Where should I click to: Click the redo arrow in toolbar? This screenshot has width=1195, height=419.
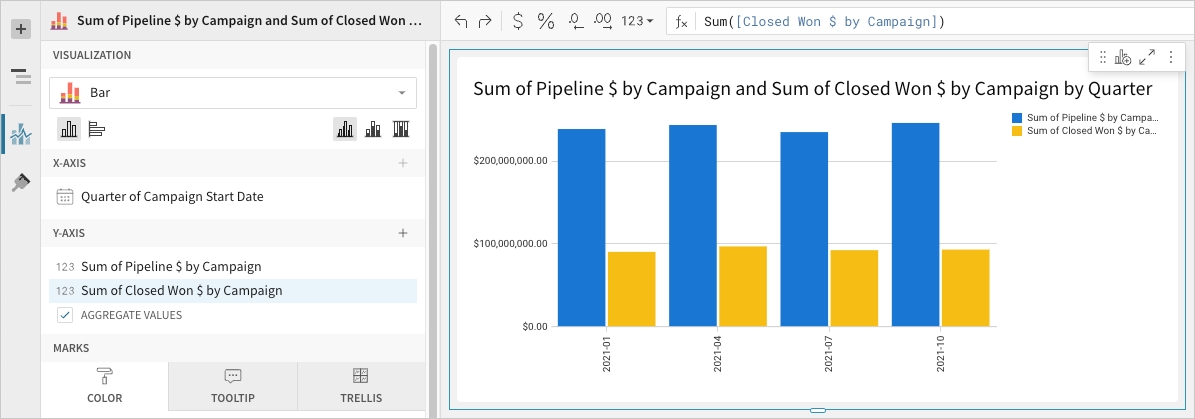click(485, 21)
